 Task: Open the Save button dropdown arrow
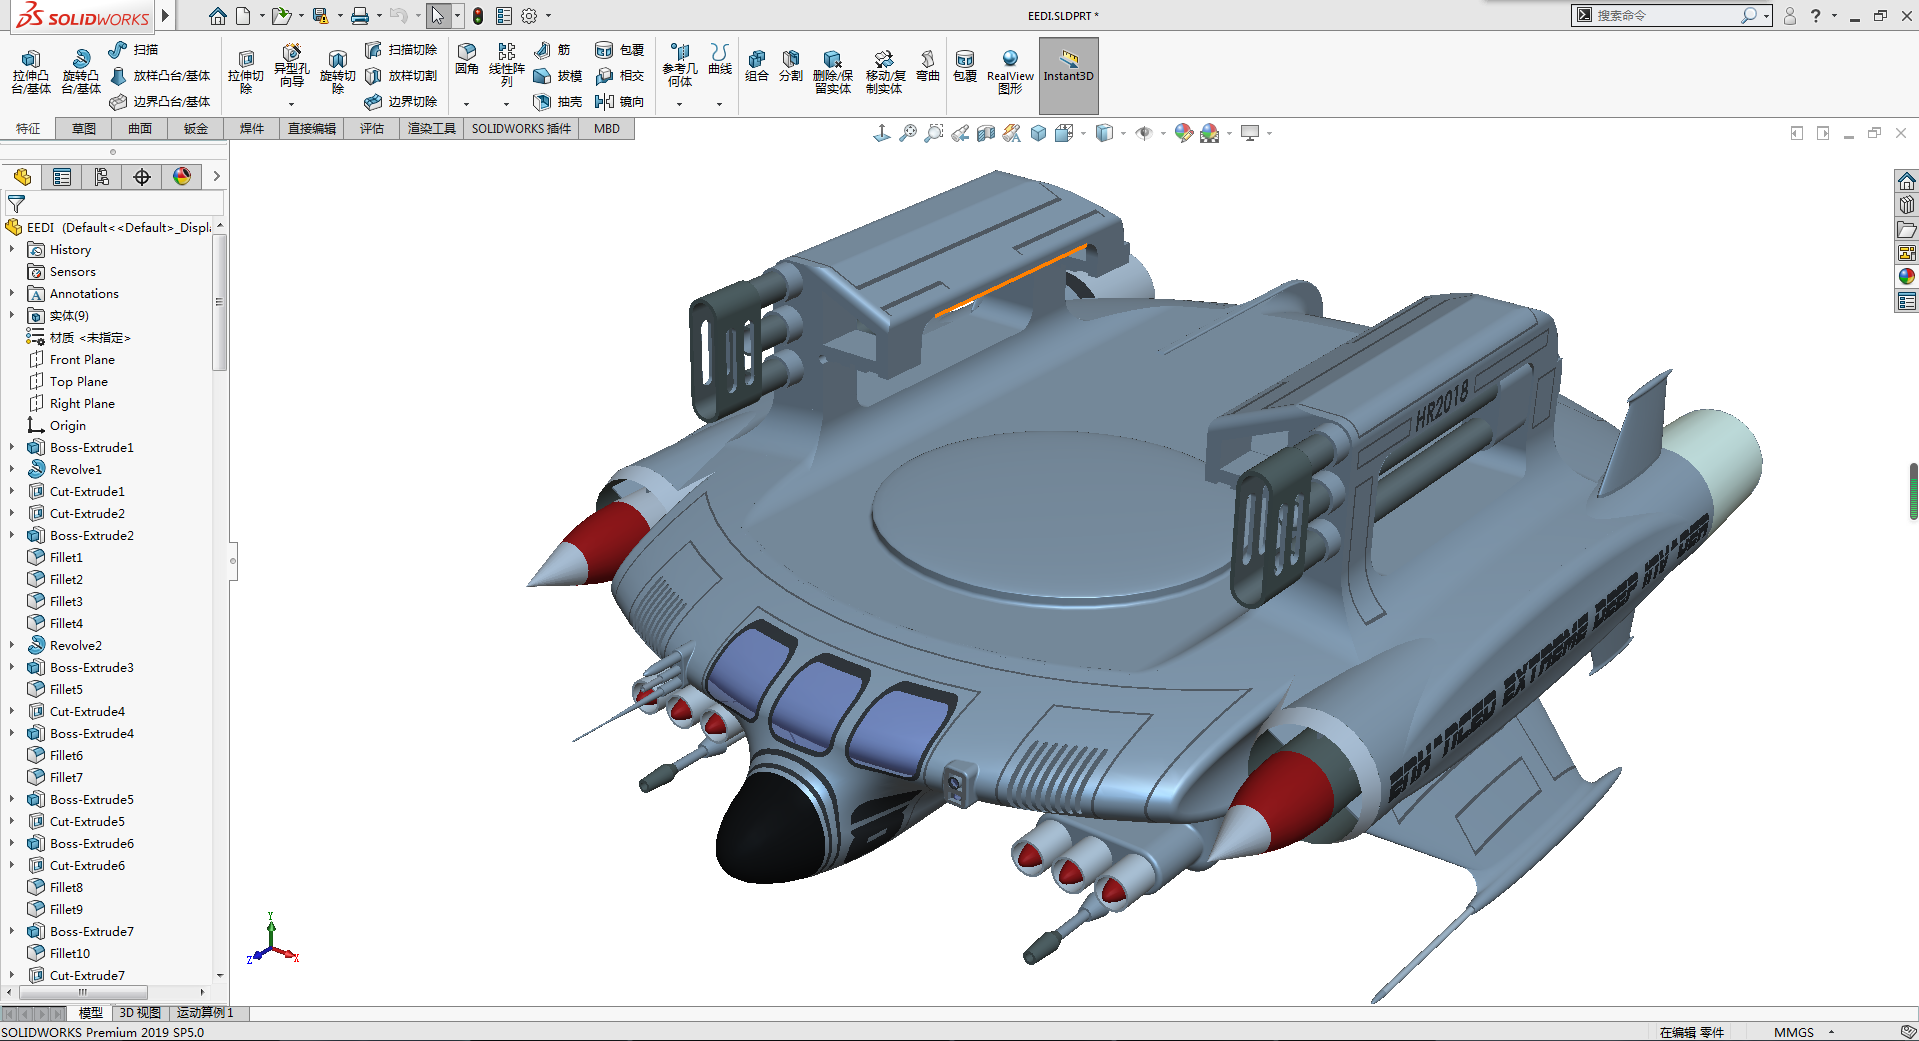click(x=340, y=16)
